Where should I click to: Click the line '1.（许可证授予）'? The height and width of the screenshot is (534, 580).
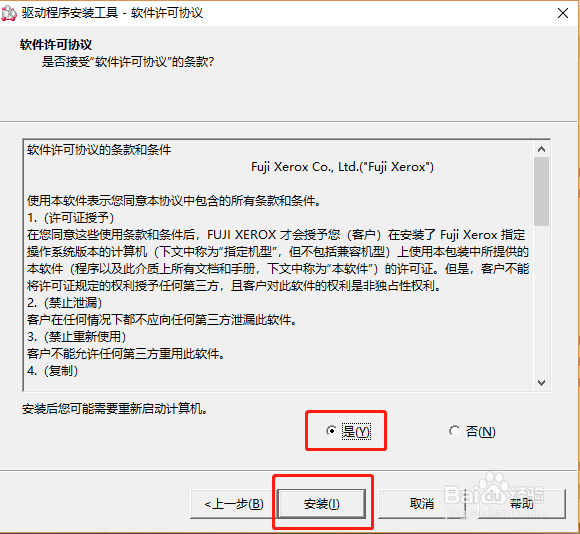[x=71, y=217]
